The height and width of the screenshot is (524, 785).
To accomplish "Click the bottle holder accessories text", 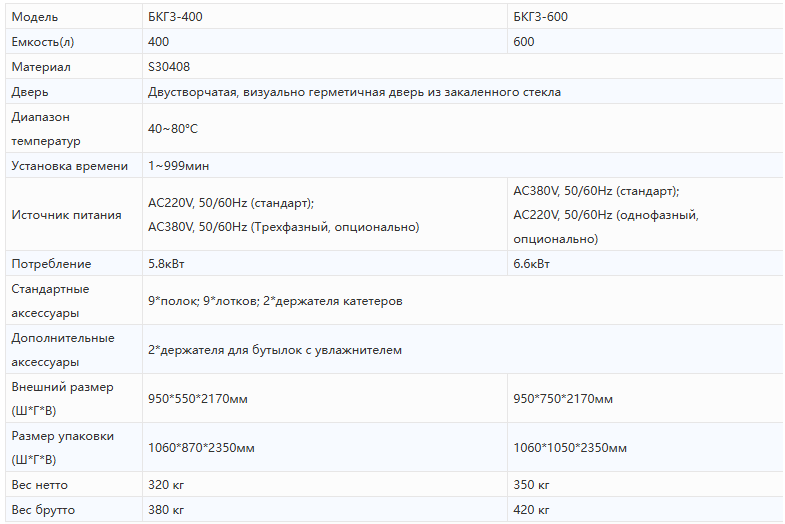I will (274, 350).
